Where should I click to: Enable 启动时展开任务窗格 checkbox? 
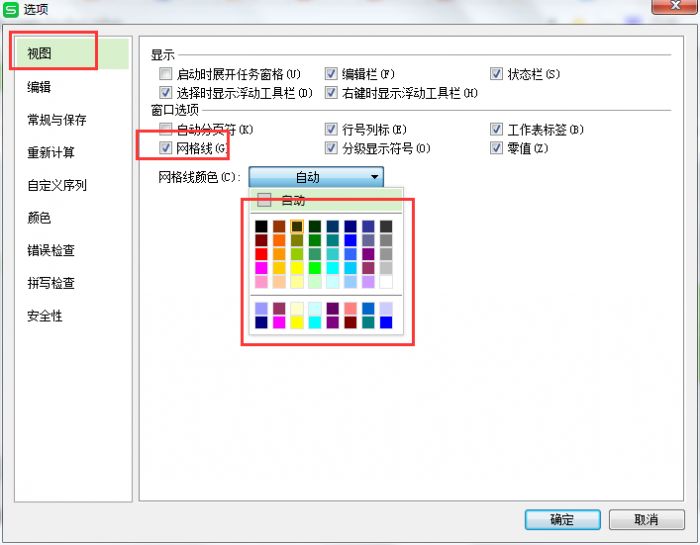click(166, 74)
